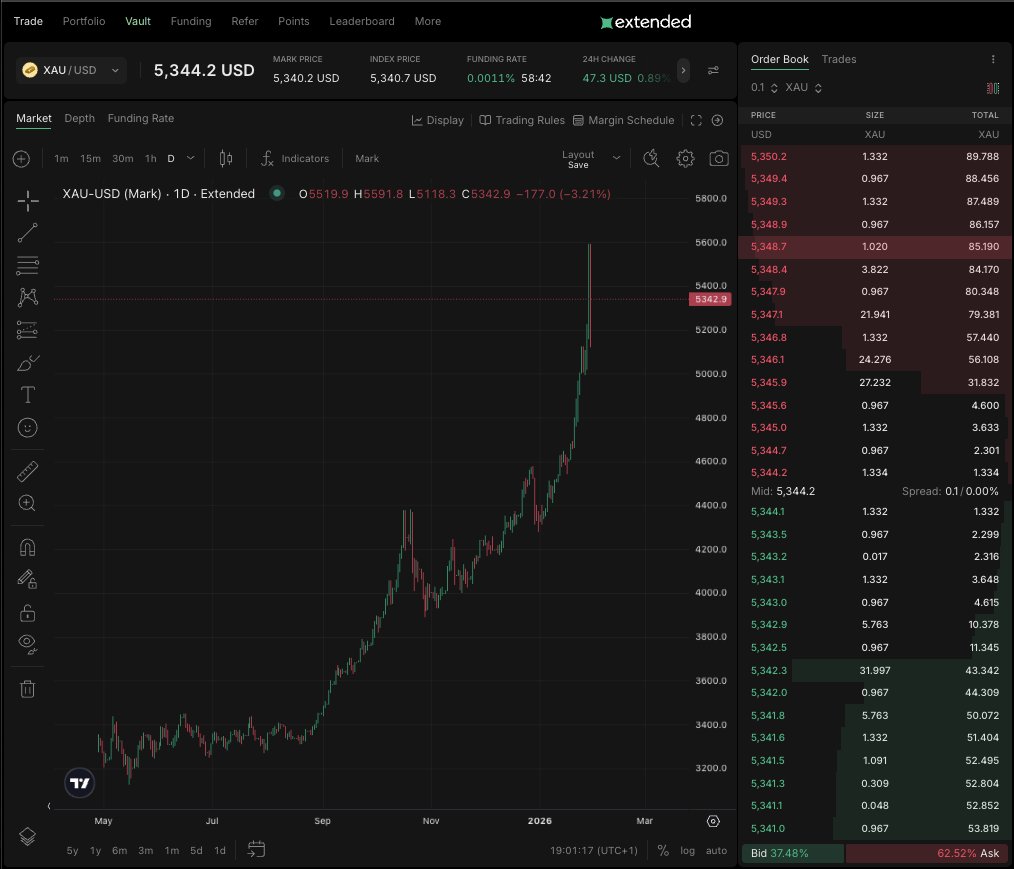Select the brush drawing tool
This screenshot has height=869, width=1014.
coord(27,363)
